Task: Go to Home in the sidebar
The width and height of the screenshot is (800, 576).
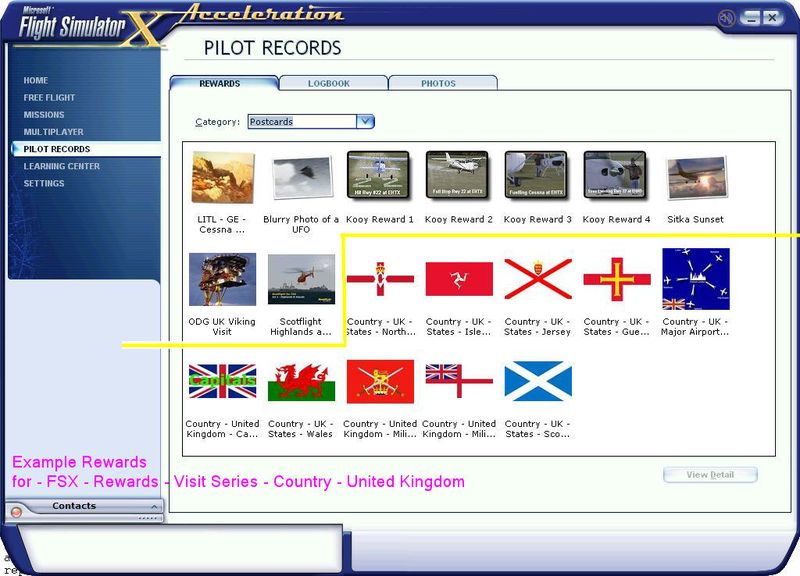Action: (36, 81)
